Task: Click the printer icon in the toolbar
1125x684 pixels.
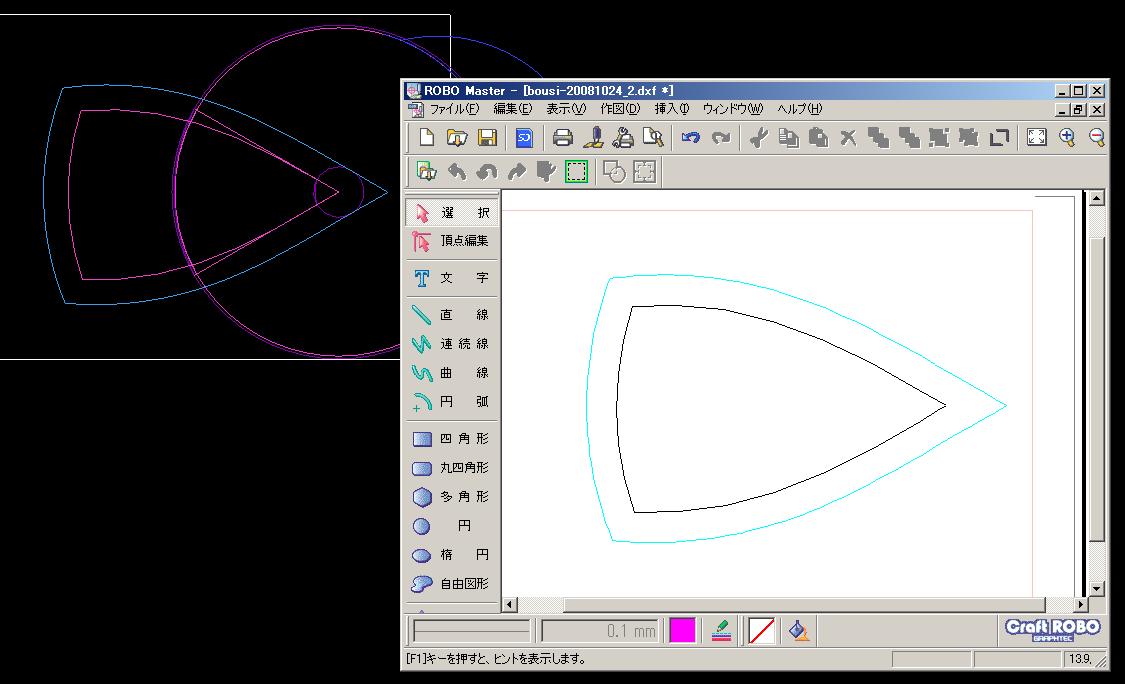Action: [x=563, y=138]
